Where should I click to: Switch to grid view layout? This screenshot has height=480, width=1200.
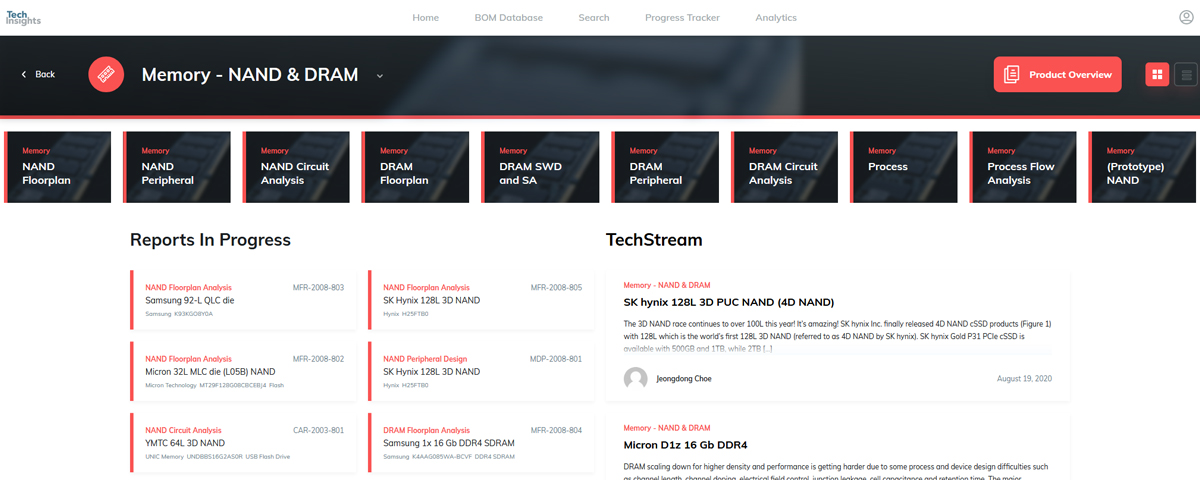point(1157,74)
